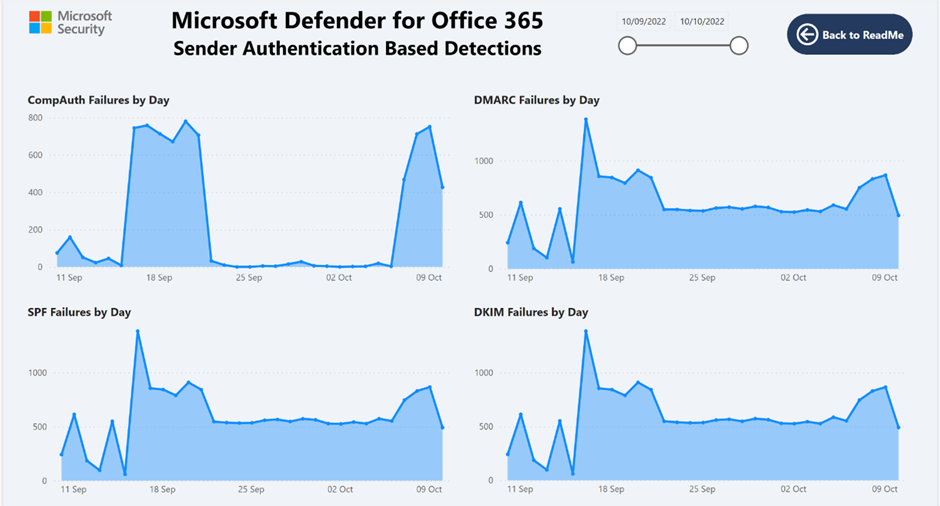Click the 800 axis value on CompAuth chart
940x506 pixels.
click(x=35, y=118)
